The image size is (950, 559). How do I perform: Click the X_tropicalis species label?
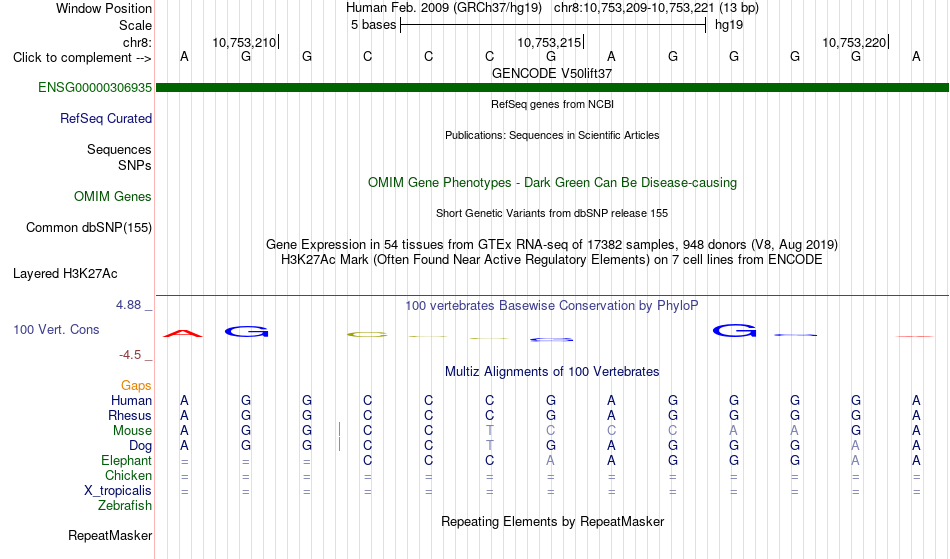118,491
